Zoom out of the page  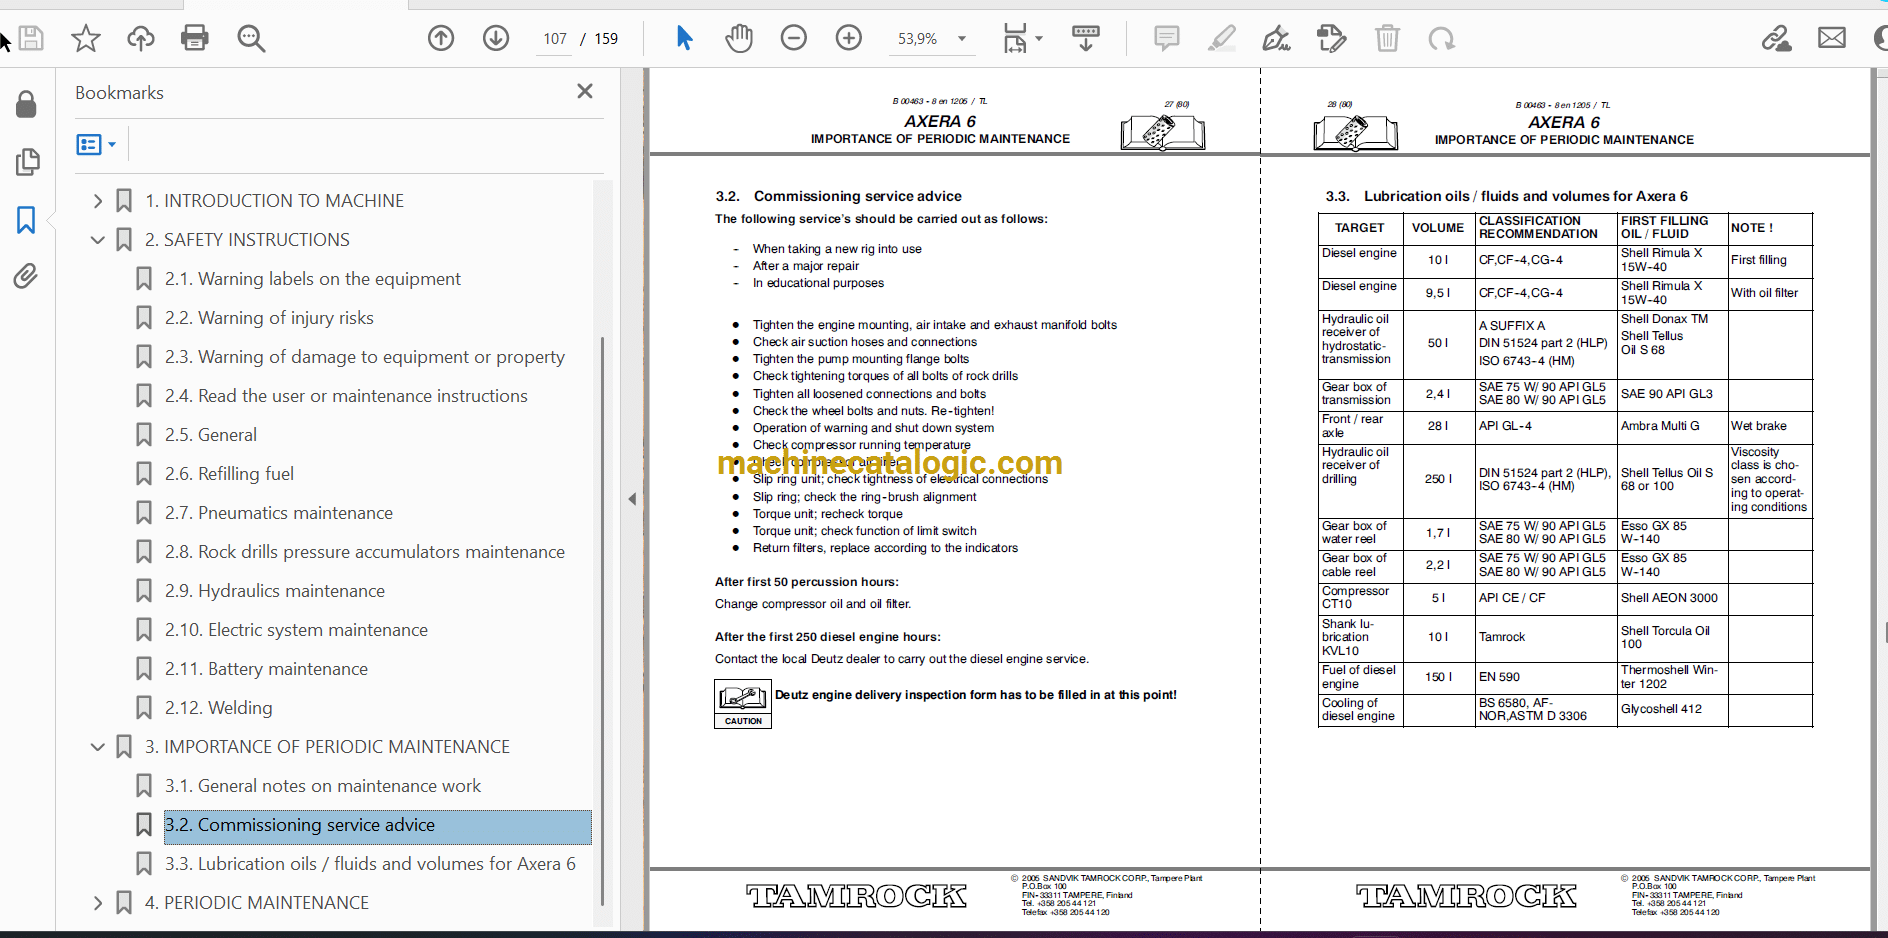click(x=794, y=39)
